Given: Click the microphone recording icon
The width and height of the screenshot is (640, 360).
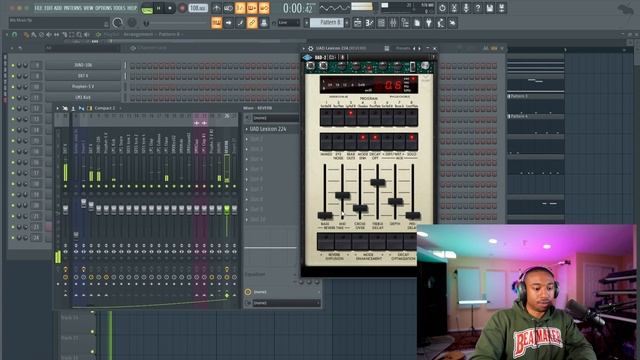Looking at the screenshot, I should (x=466, y=8).
